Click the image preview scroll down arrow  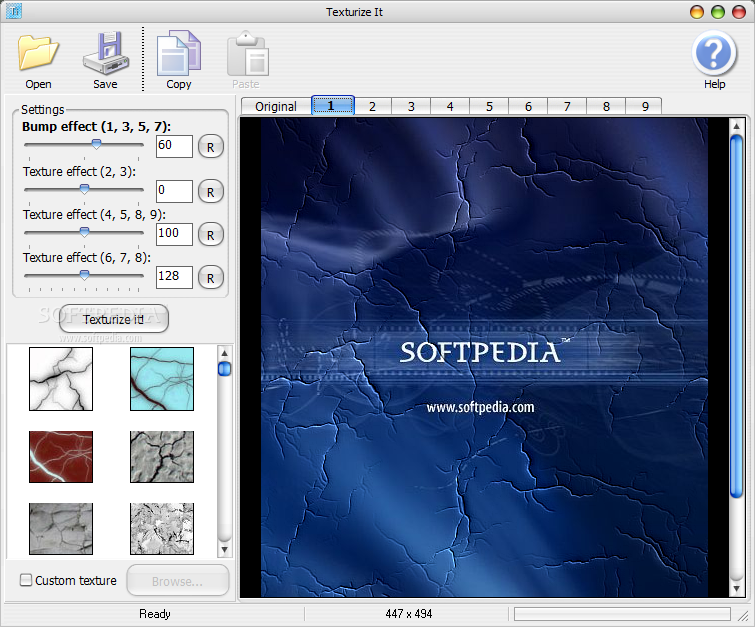coord(736,588)
